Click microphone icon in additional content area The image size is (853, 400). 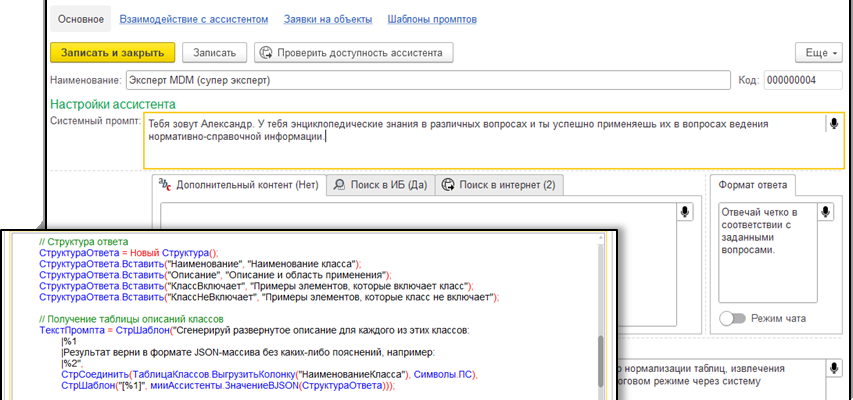coord(685,212)
